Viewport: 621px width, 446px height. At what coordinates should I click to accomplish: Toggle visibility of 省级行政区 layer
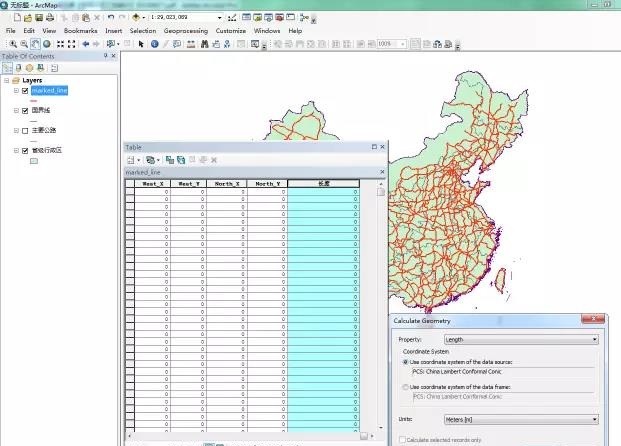(x=25, y=151)
